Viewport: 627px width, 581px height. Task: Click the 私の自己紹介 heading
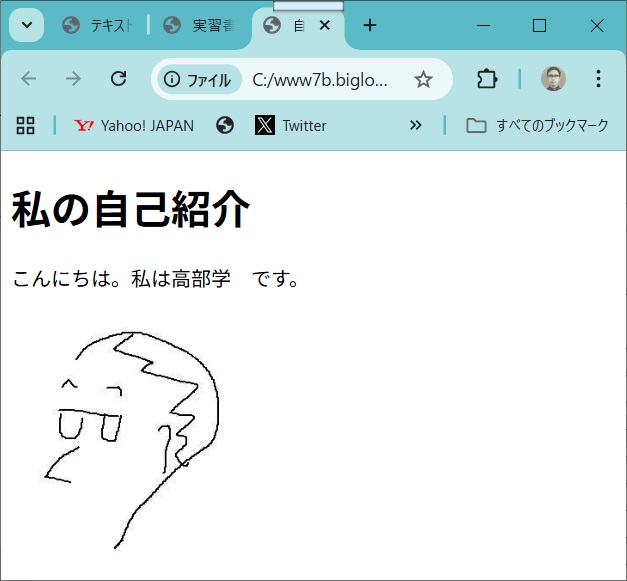[130, 210]
